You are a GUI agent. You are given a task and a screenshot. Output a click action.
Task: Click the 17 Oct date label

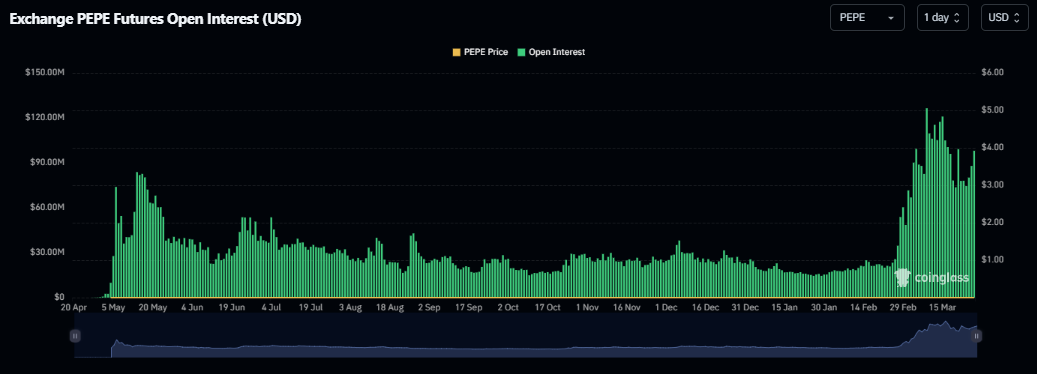[548, 308]
